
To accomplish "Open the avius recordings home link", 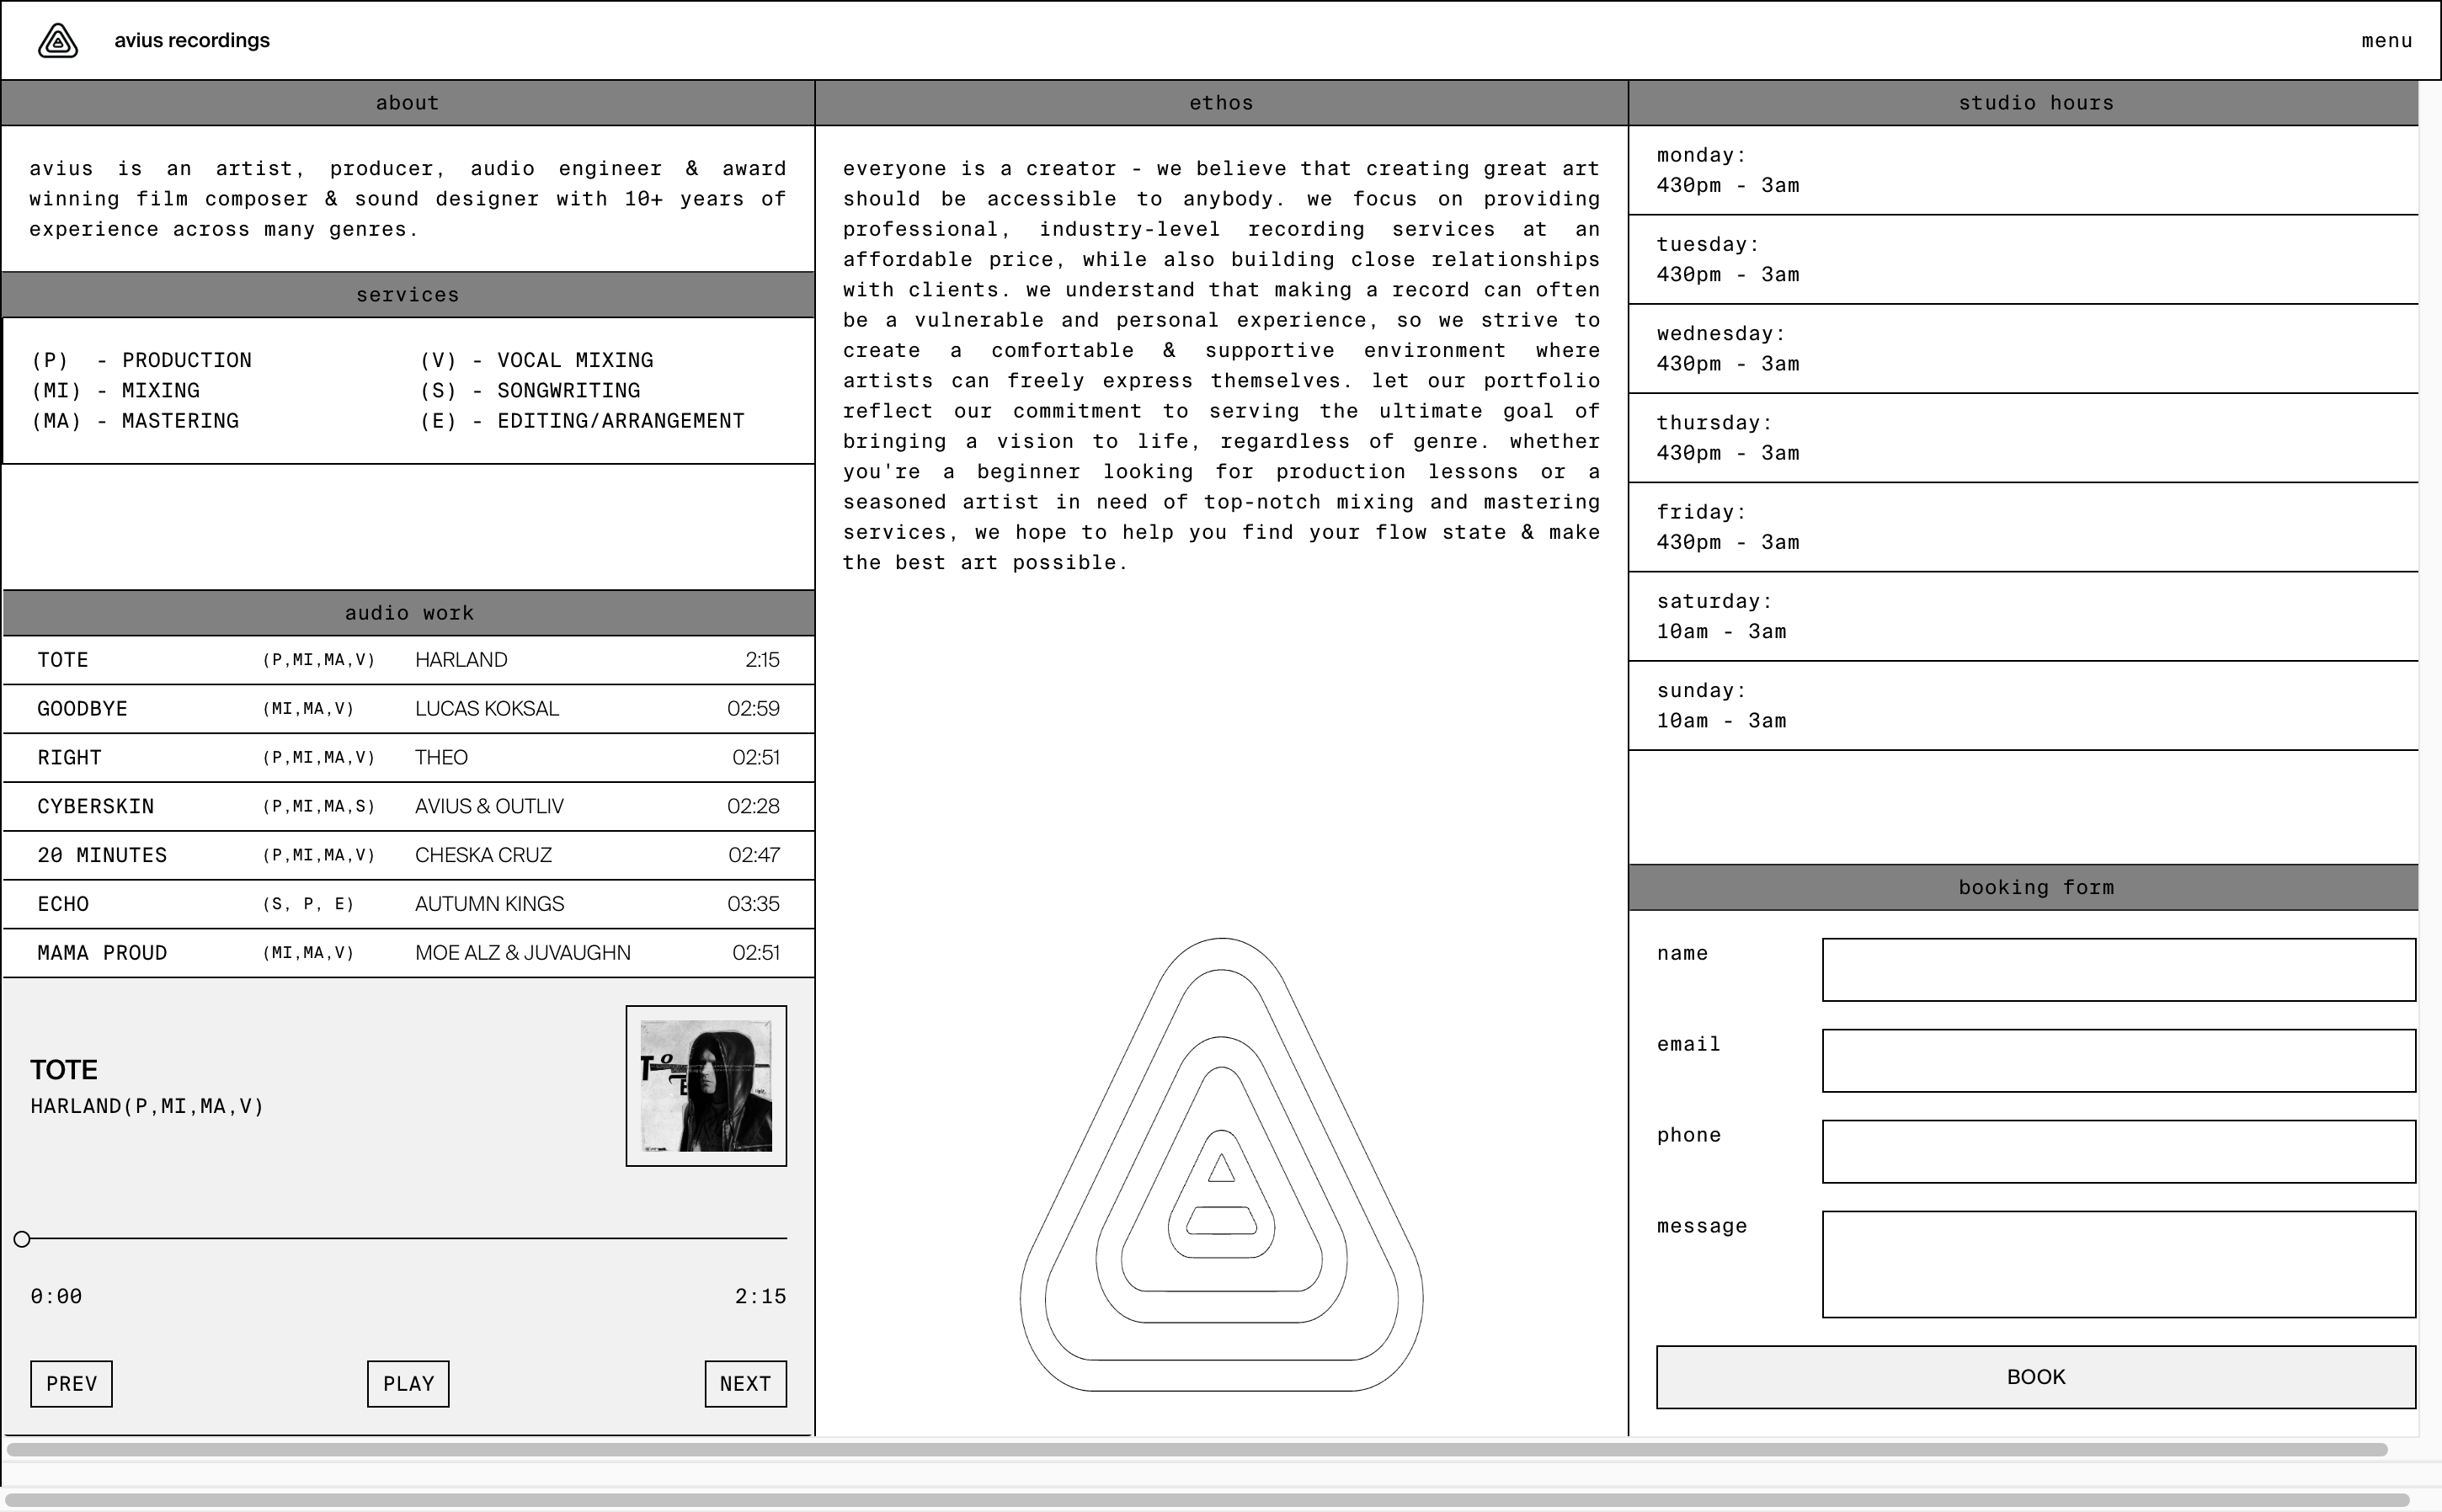I will [192, 41].
